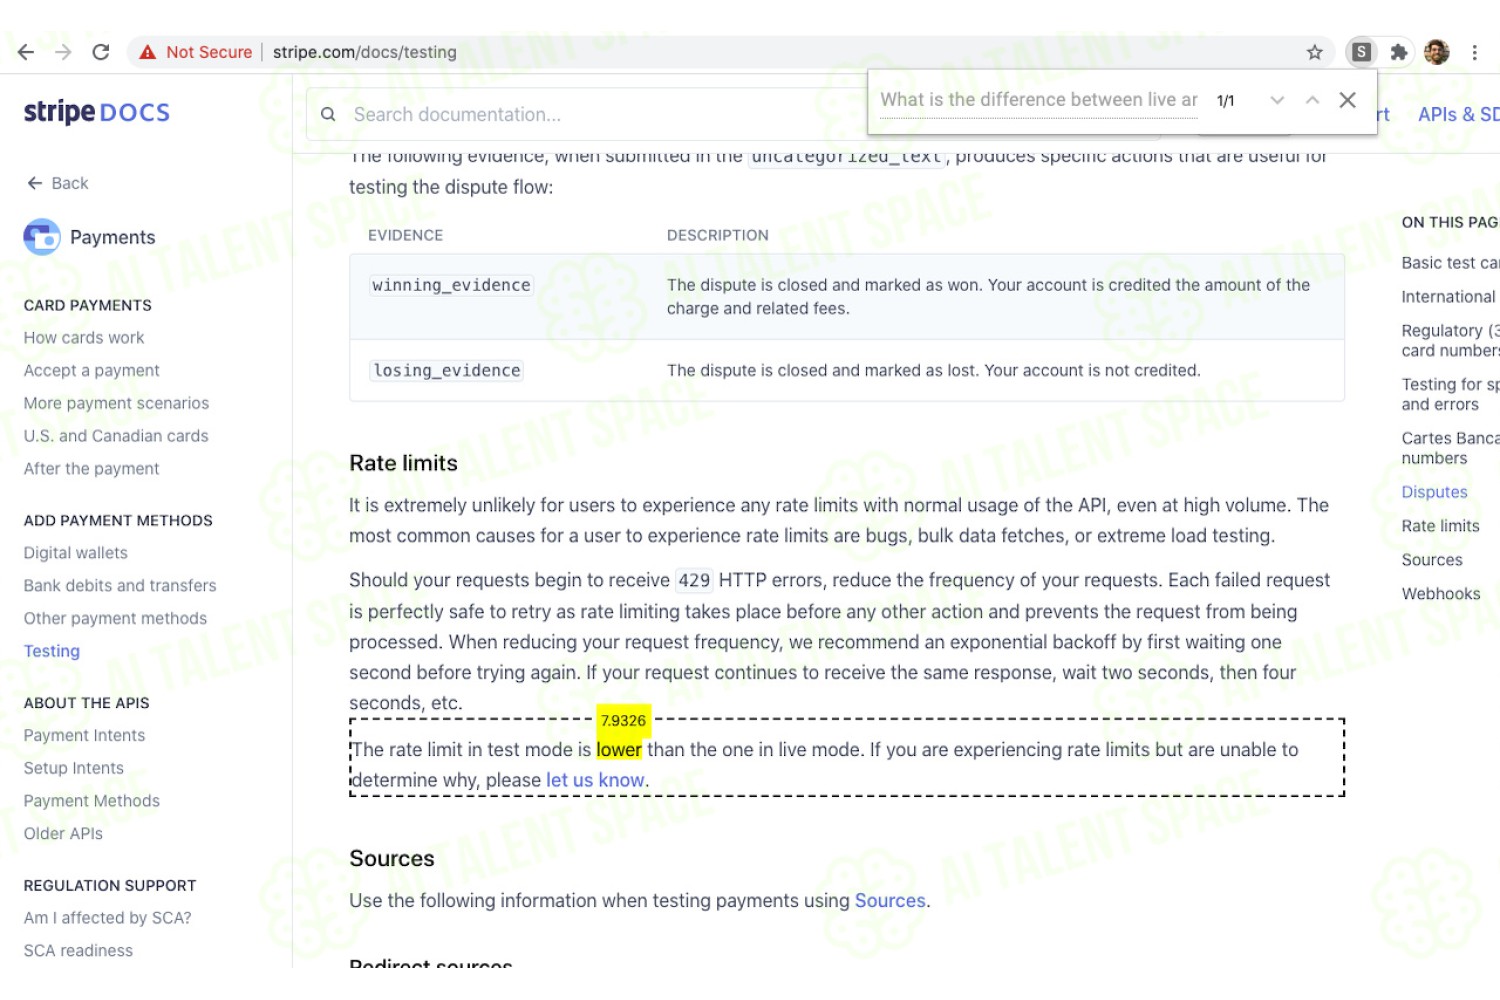Open U.S. and Canadian cards
This screenshot has width=1500, height=1000.
pyautogui.click(x=116, y=436)
